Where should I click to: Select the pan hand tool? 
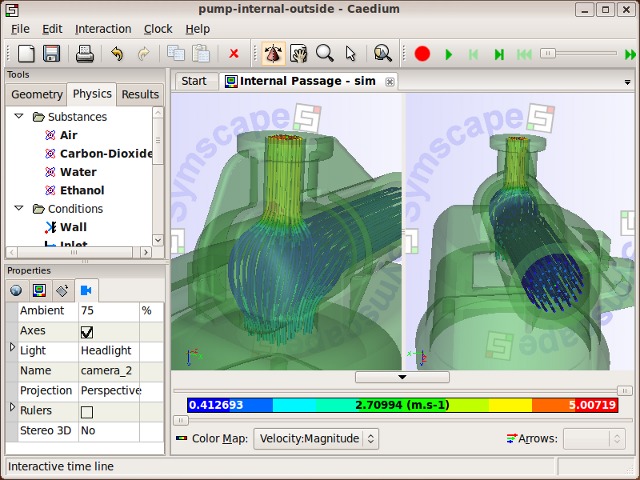click(297, 54)
